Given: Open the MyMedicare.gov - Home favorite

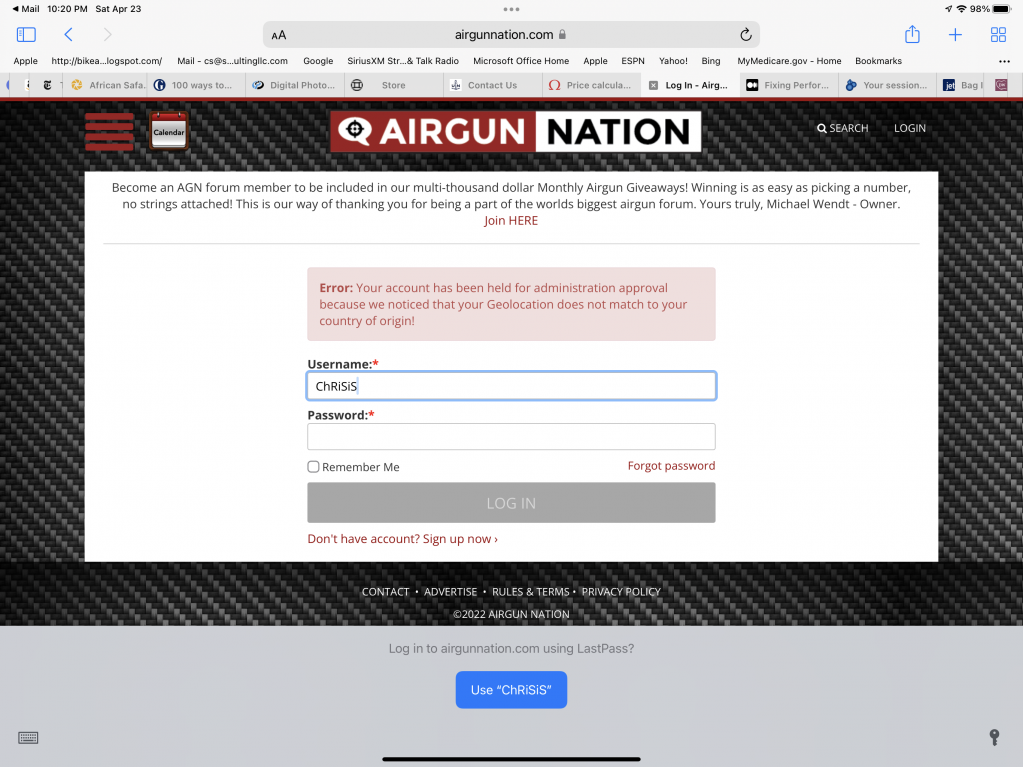Looking at the screenshot, I should click(x=789, y=61).
